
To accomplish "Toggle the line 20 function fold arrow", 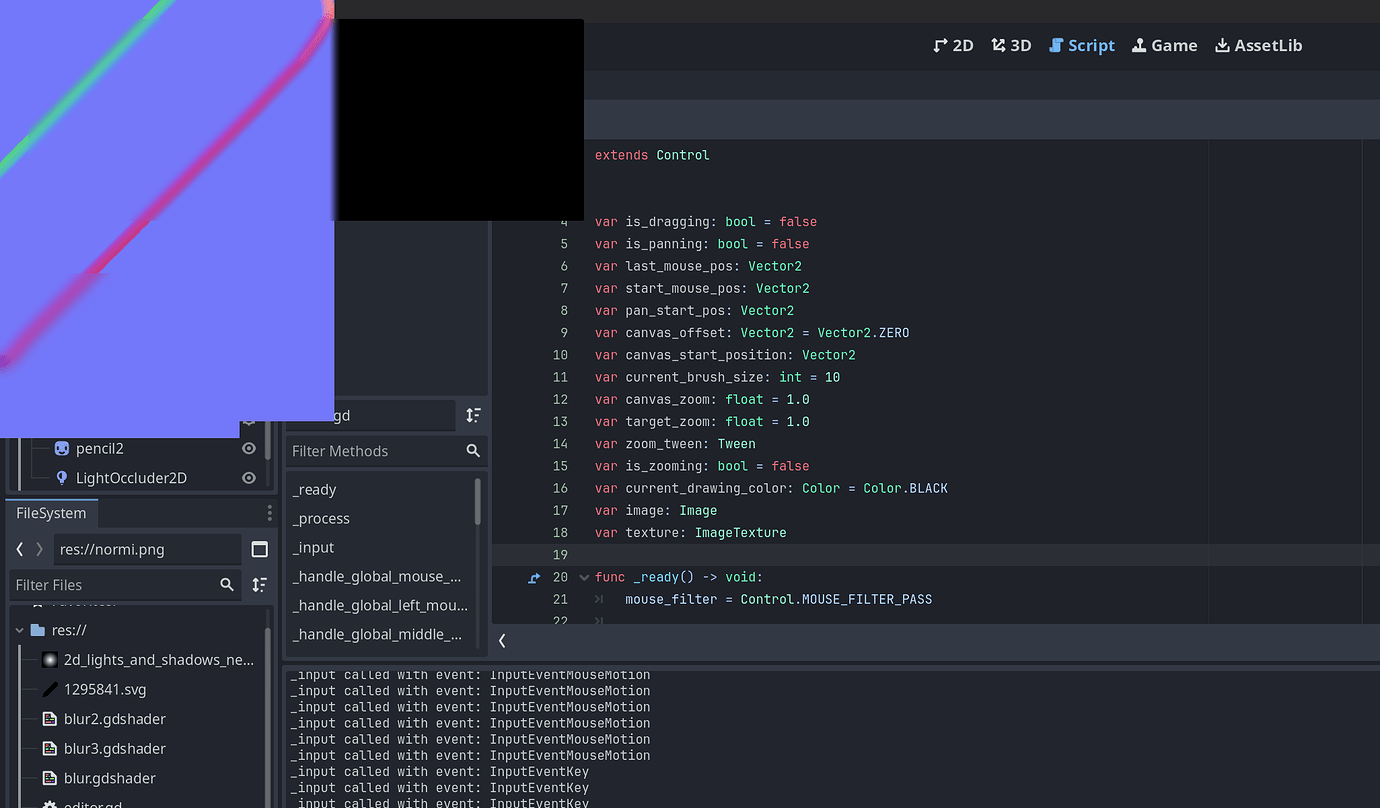I will (584, 577).
